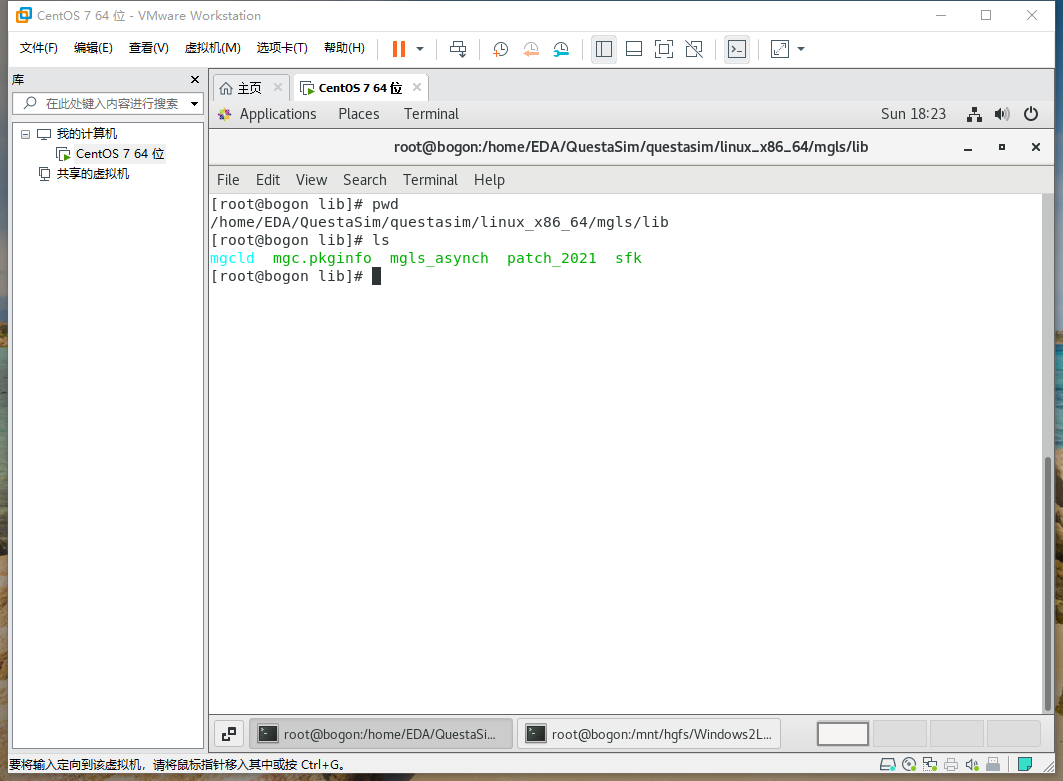1063x781 pixels.
Task: Toggle the thumbnail bar view button
Action: coord(634,49)
